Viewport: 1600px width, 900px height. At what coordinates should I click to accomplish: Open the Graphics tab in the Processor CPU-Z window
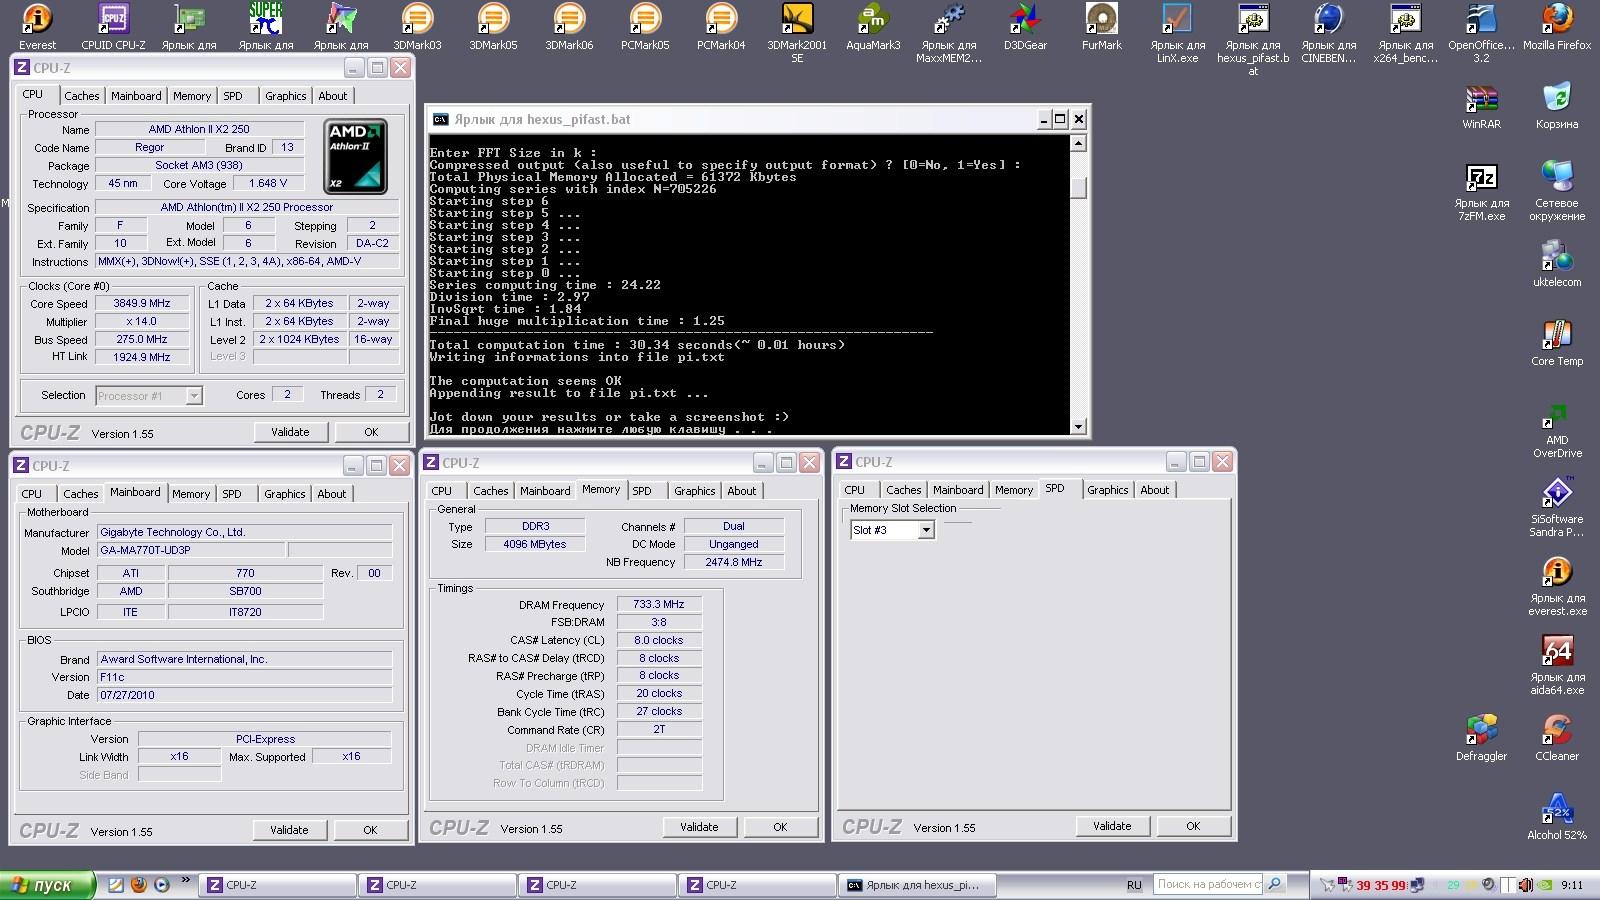pyautogui.click(x=286, y=96)
